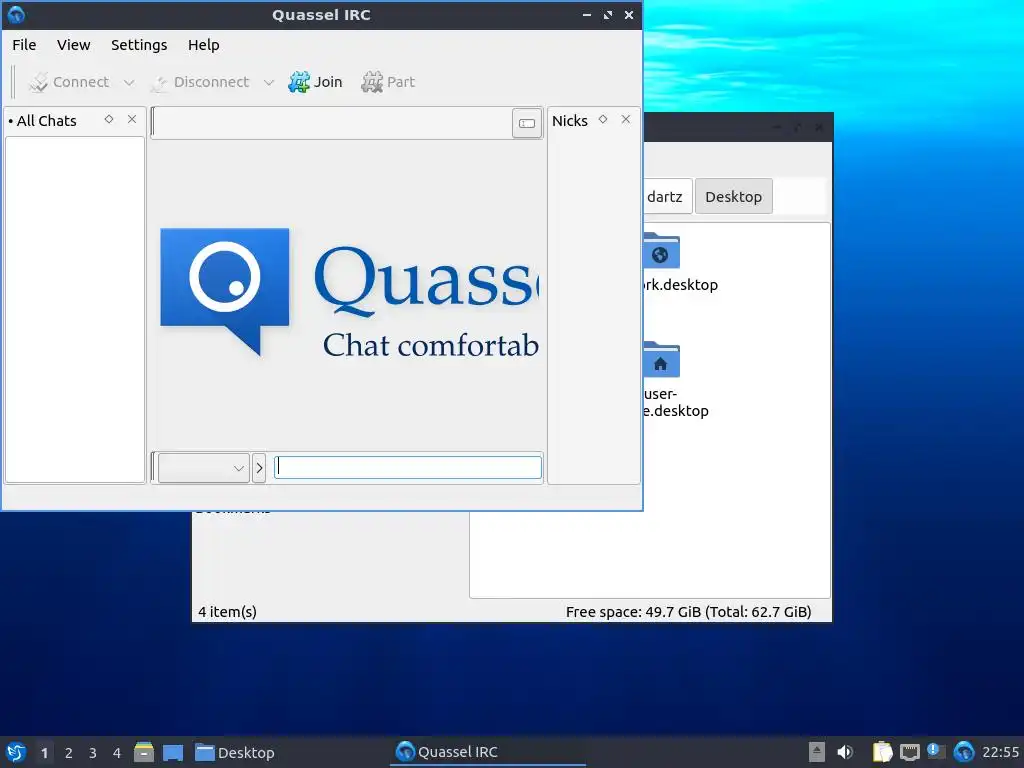
Task: Click the 22:55 clock on the panel
Action: point(1000,752)
